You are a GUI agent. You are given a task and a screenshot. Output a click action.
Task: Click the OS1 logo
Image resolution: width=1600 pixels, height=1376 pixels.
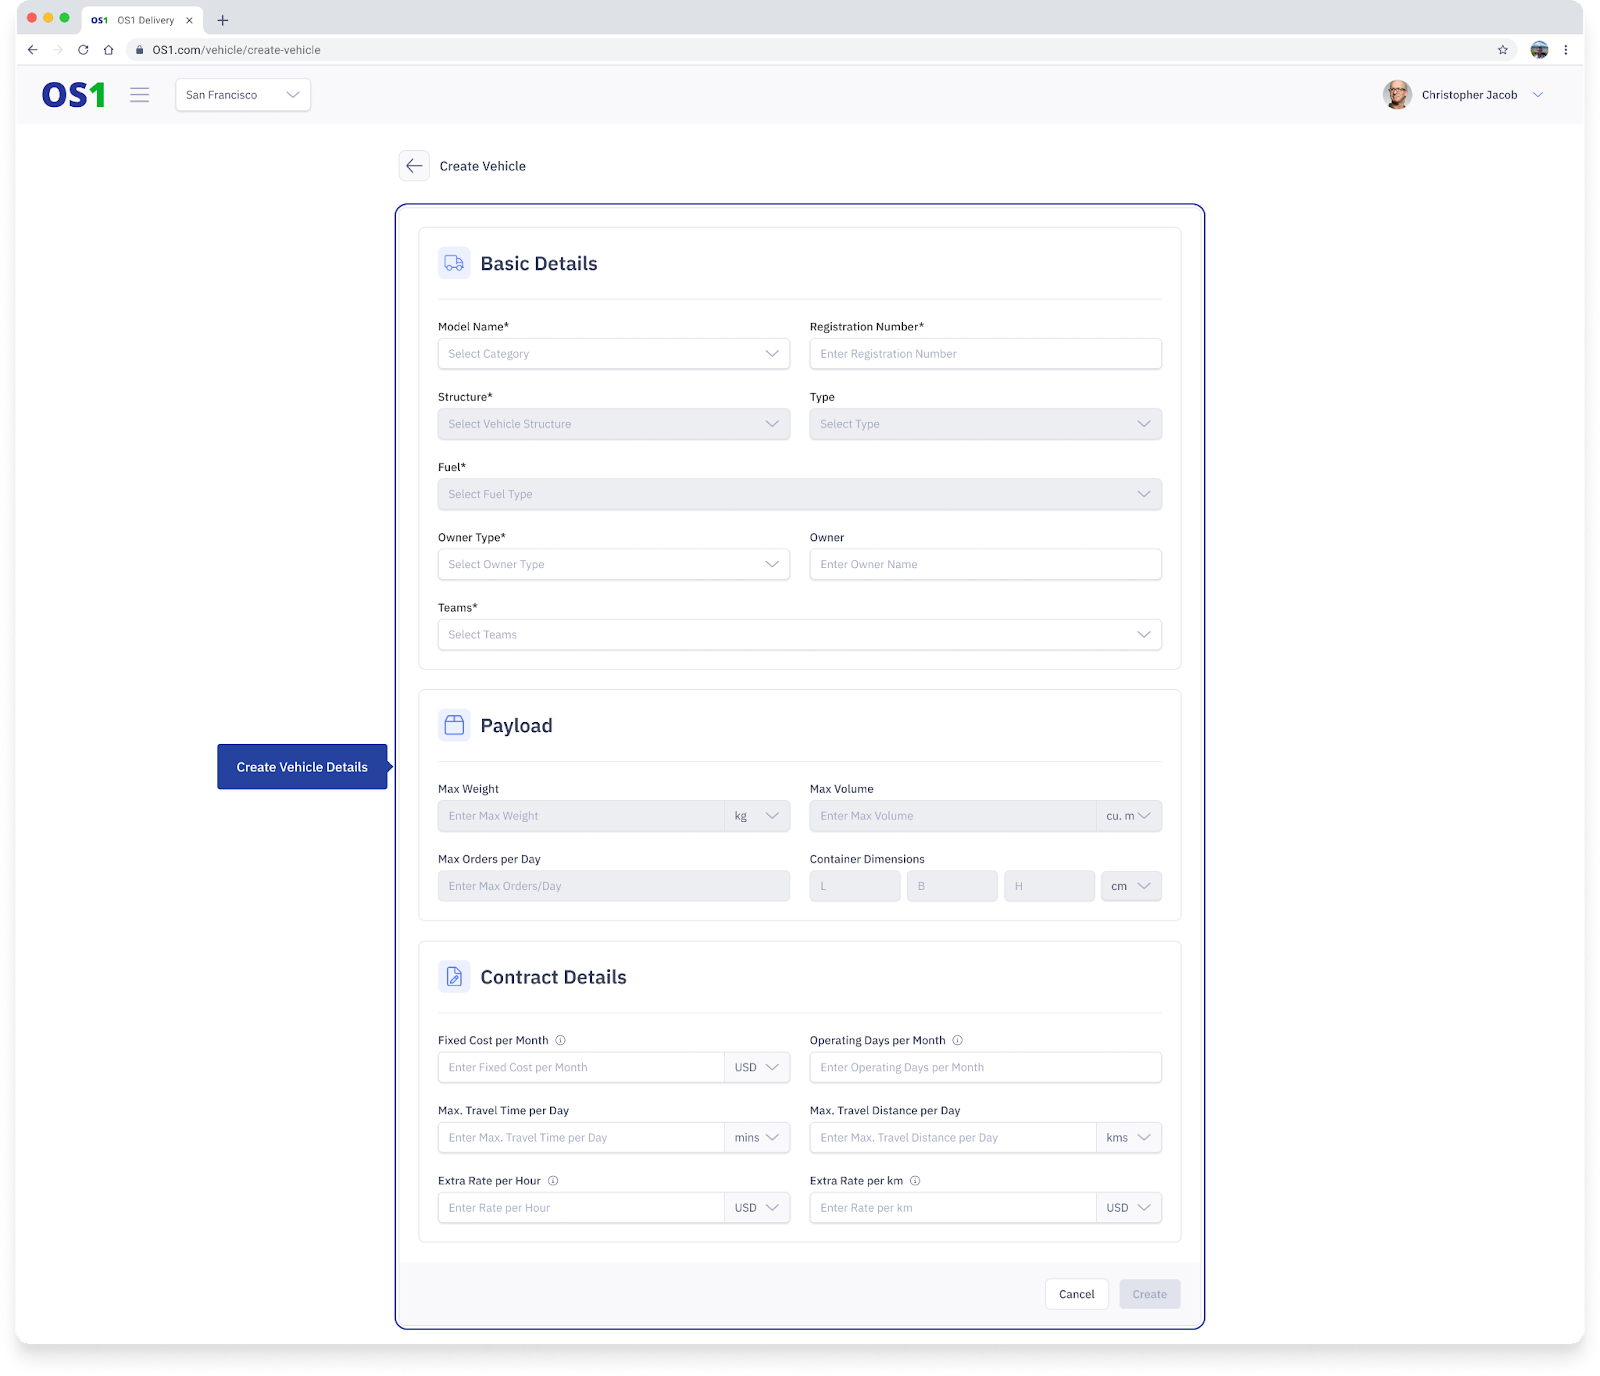[x=73, y=95]
